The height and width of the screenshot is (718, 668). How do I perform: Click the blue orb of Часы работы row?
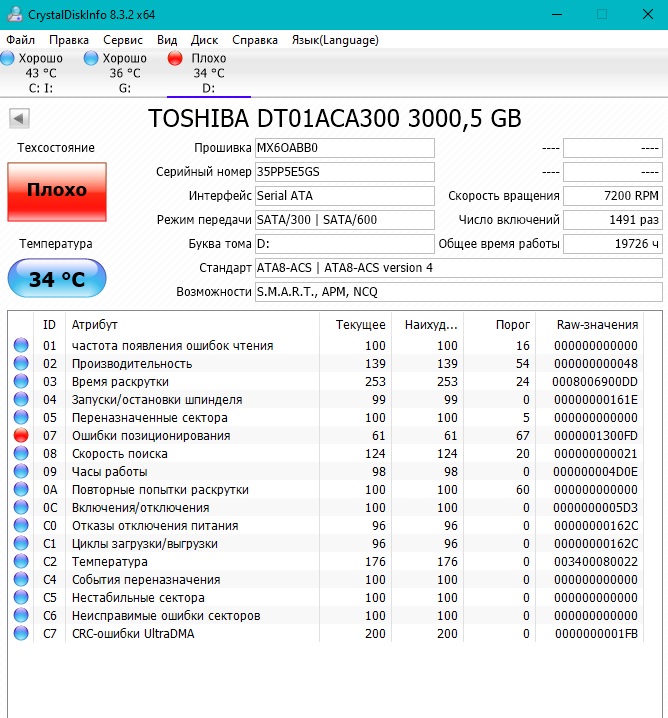[21, 471]
